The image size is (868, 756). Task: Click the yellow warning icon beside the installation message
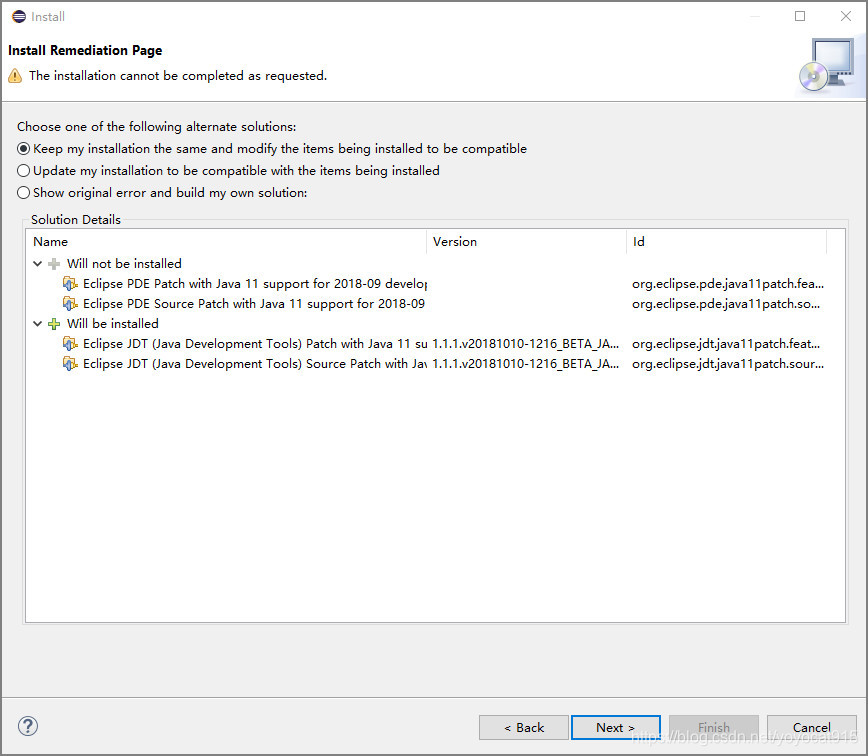coord(15,76)
